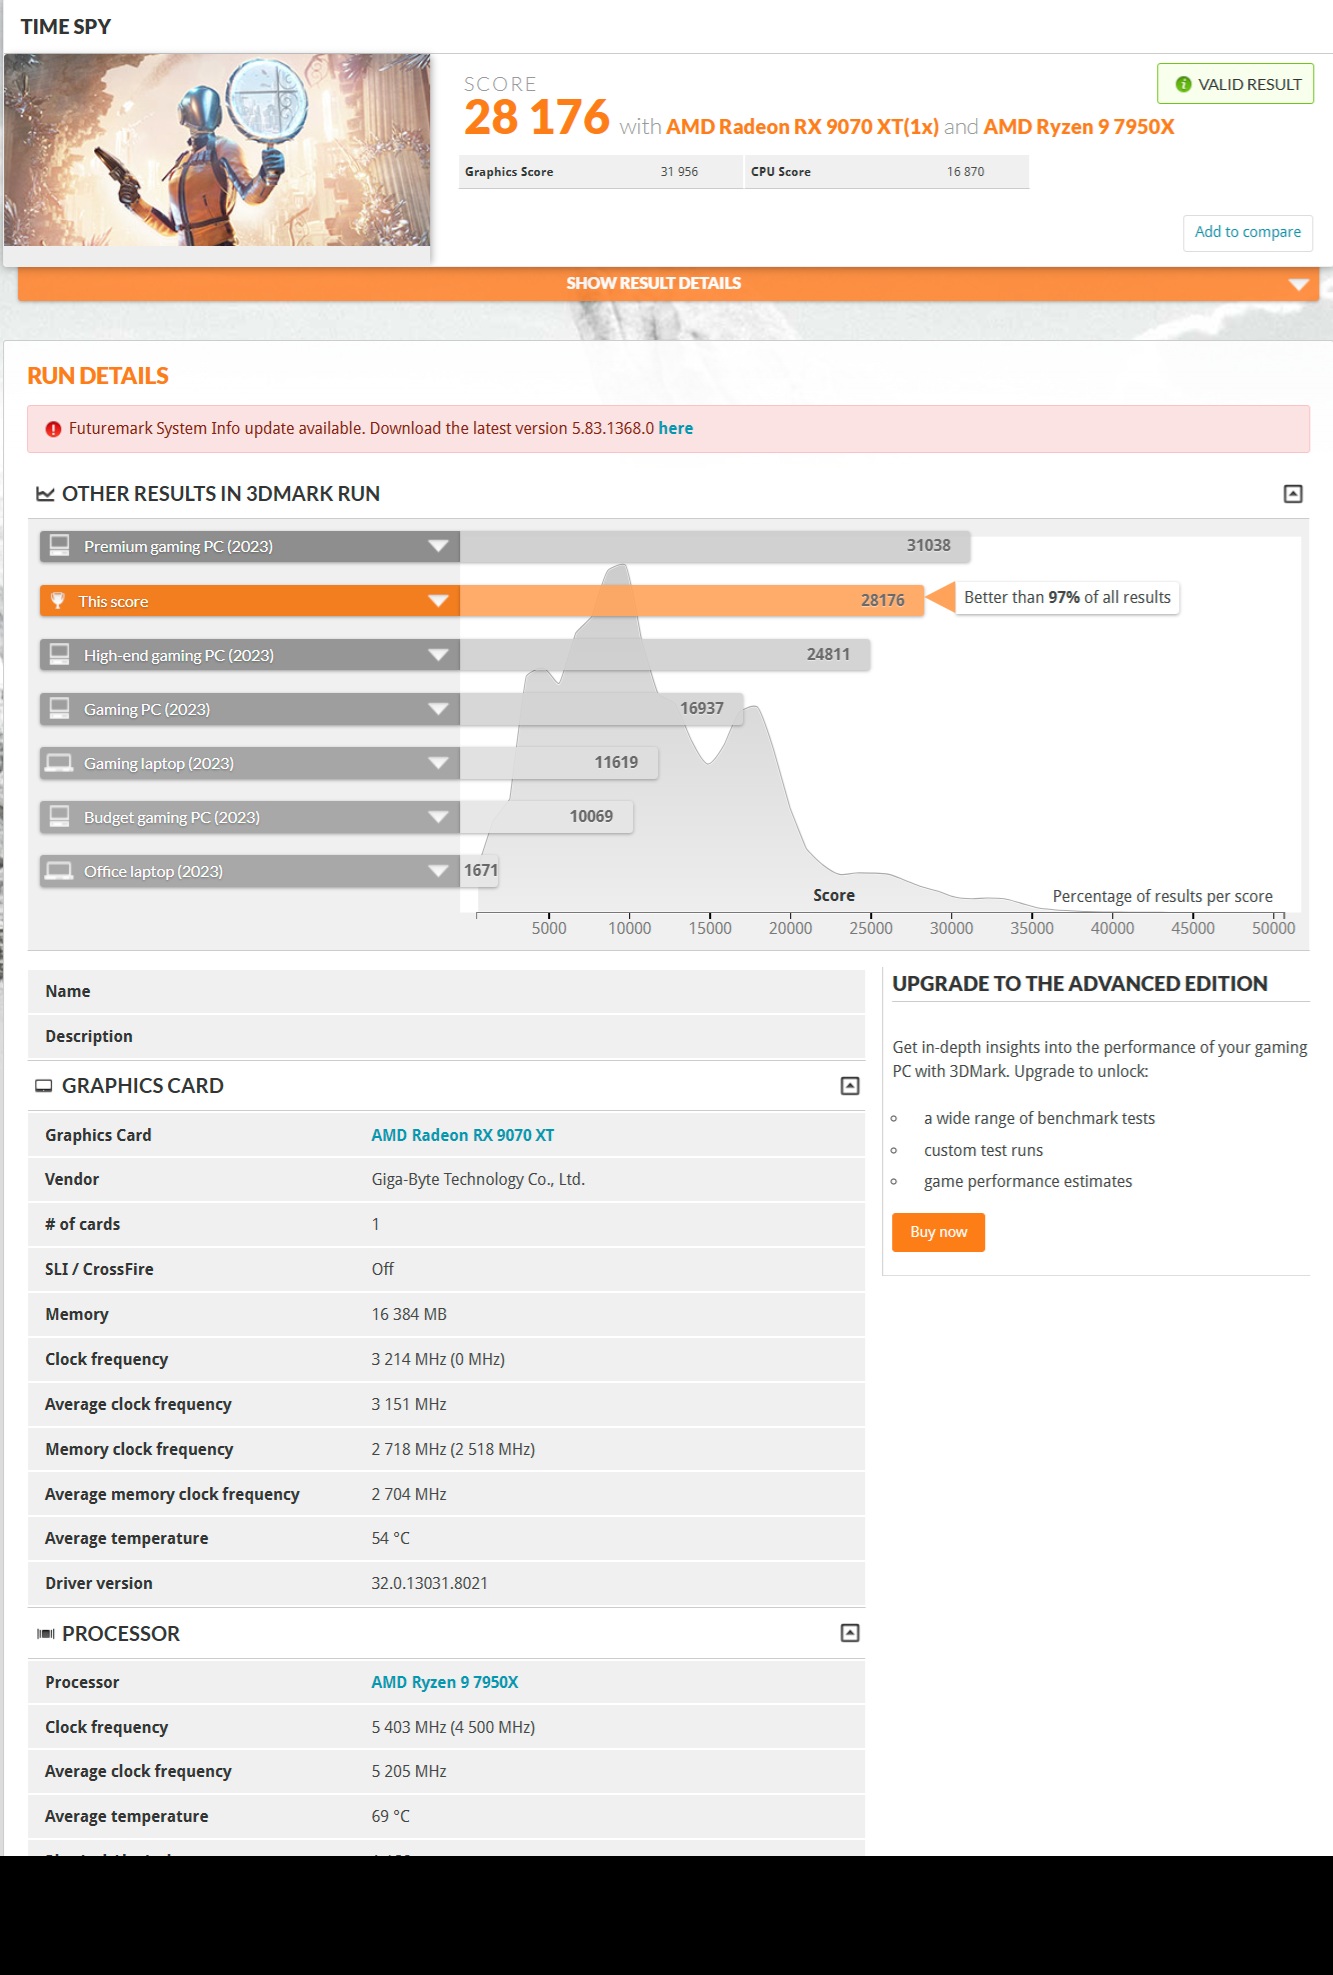Click the Graphics Score value 31 956

coord(679,172)
